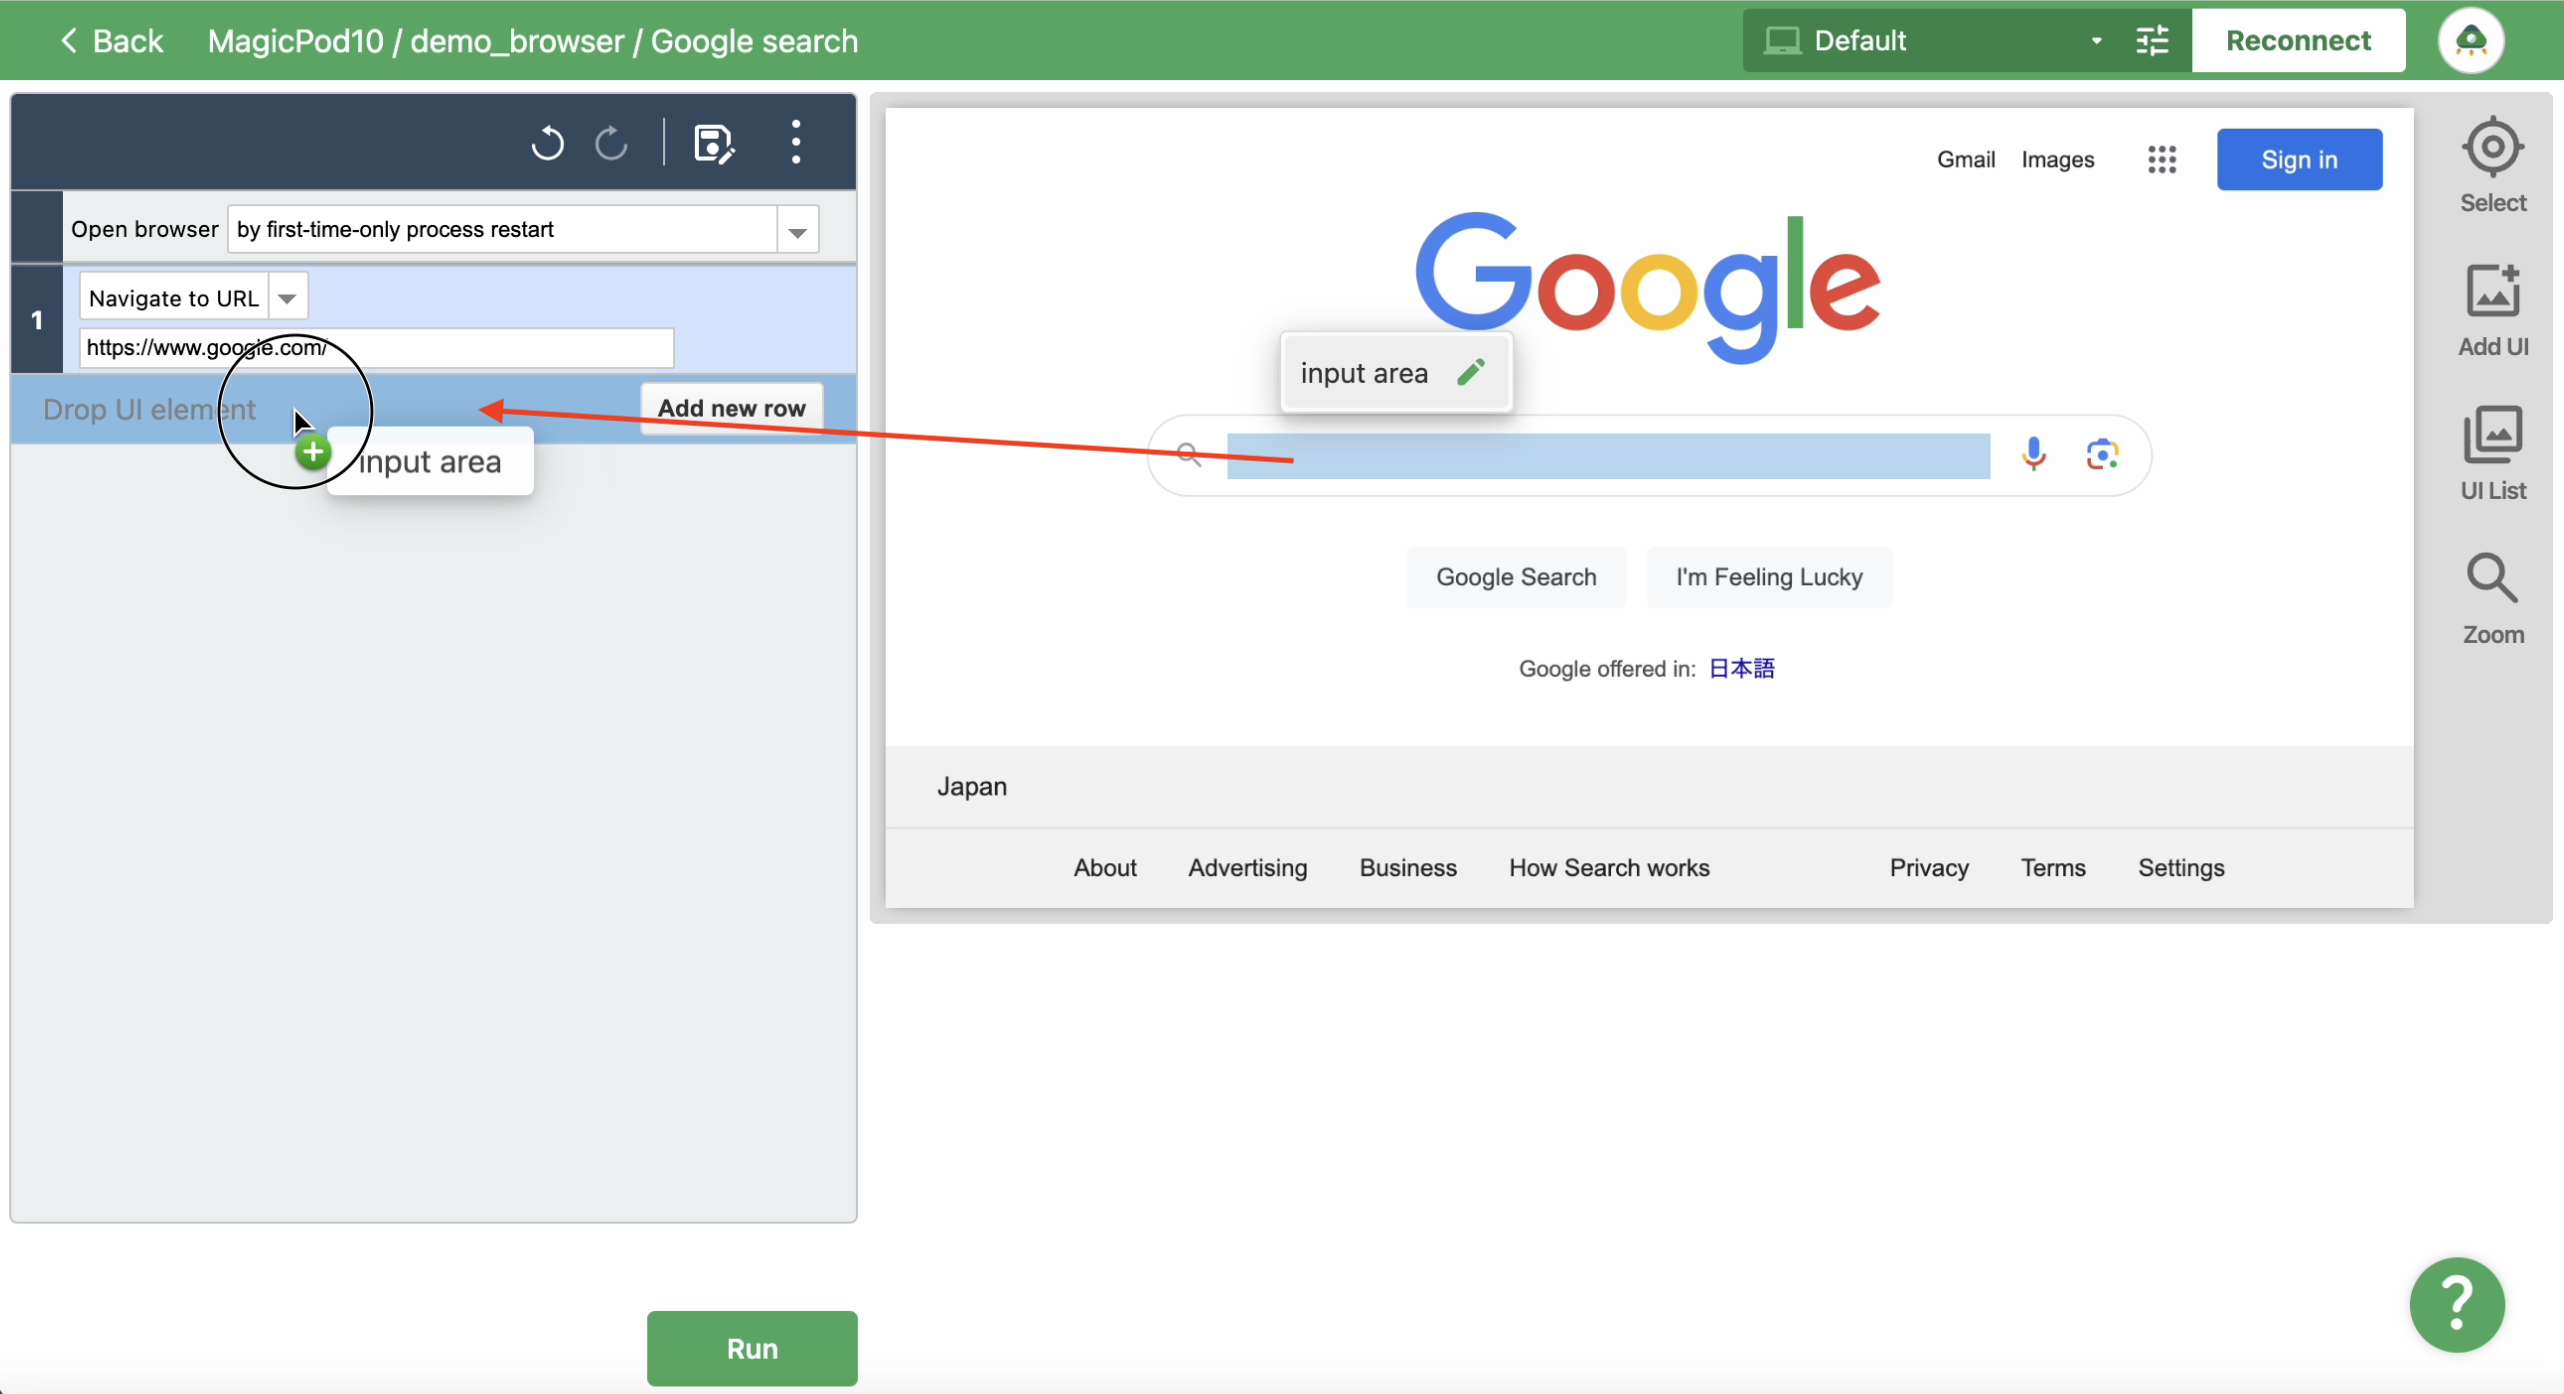Edit input area label with pencil icon

1471,372
